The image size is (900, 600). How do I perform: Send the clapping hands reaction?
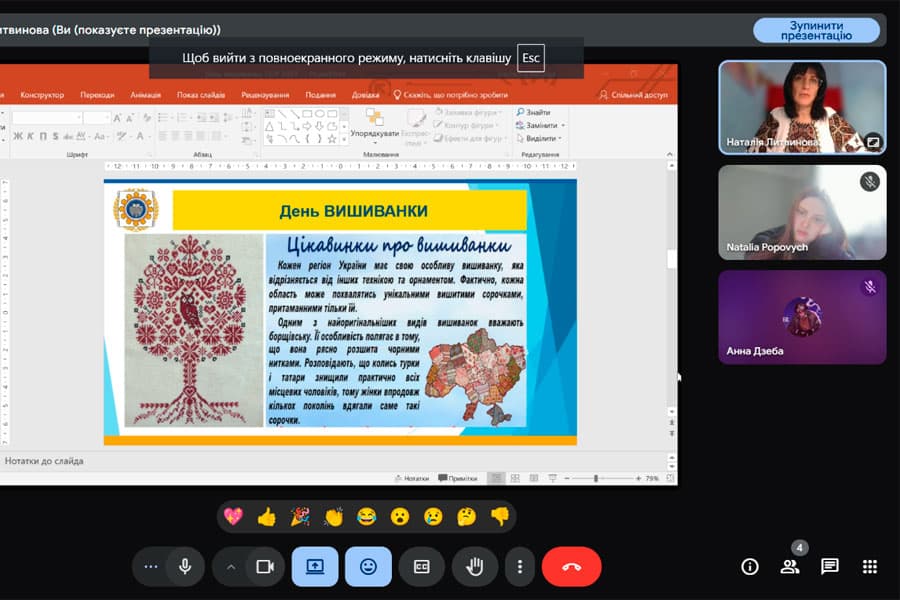(x=334, y=517)
